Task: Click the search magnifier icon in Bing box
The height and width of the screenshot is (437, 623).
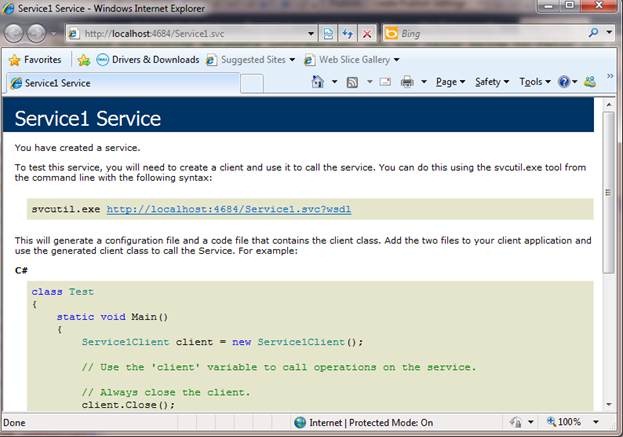Action: [594, 33]
